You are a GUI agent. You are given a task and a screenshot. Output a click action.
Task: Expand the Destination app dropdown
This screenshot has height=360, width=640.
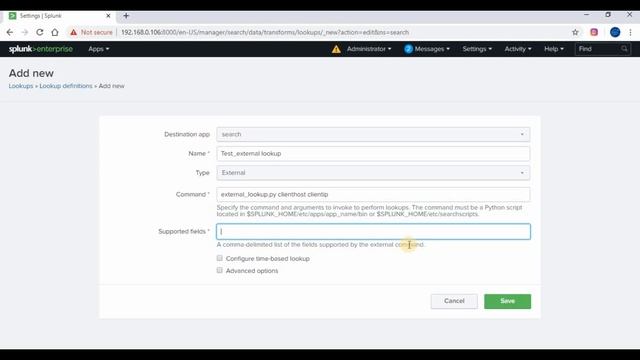coord(373,134)
